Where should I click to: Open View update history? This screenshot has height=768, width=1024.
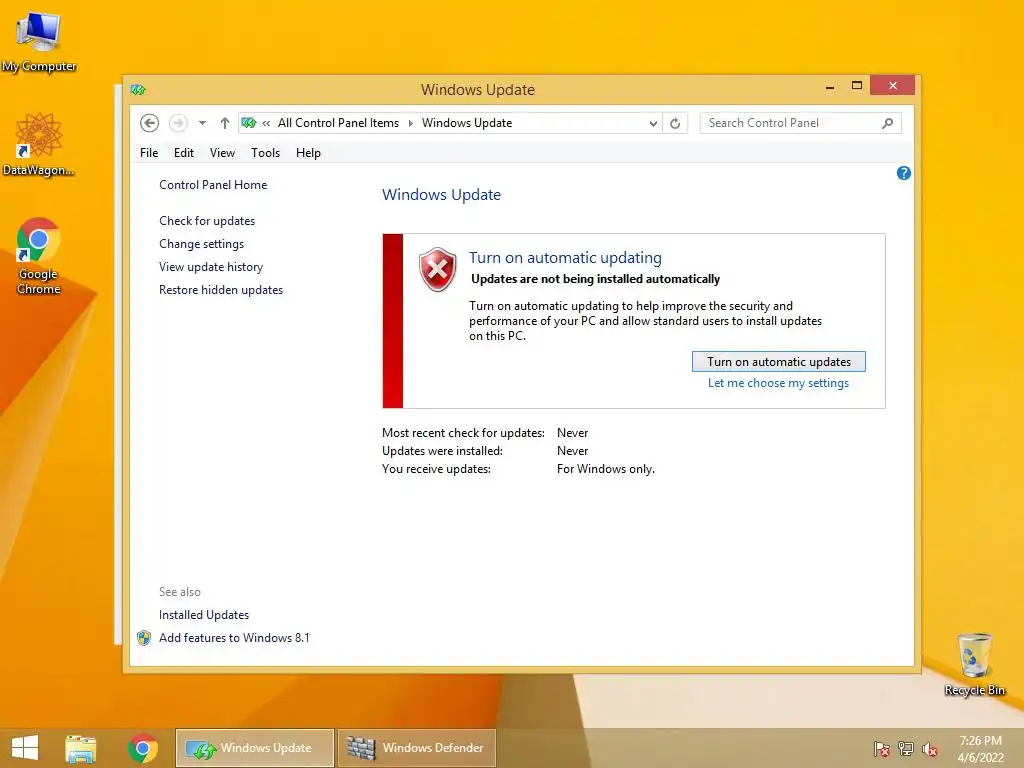(211, 266)
